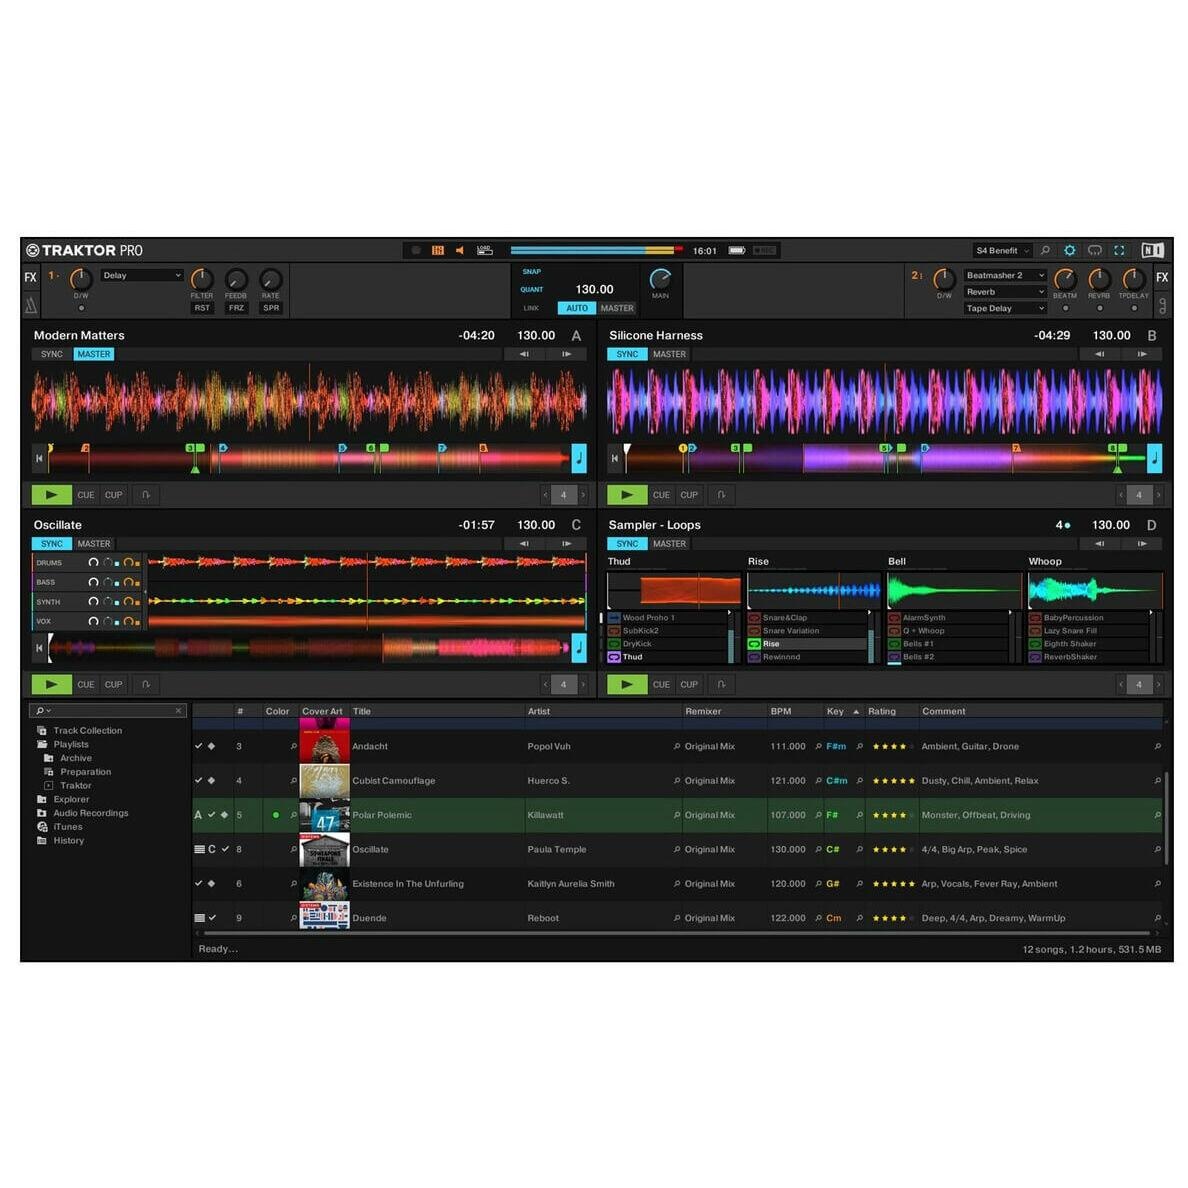Decrease loop size on deck B
The image size is (1188, 1188).
click(1120, 495)
